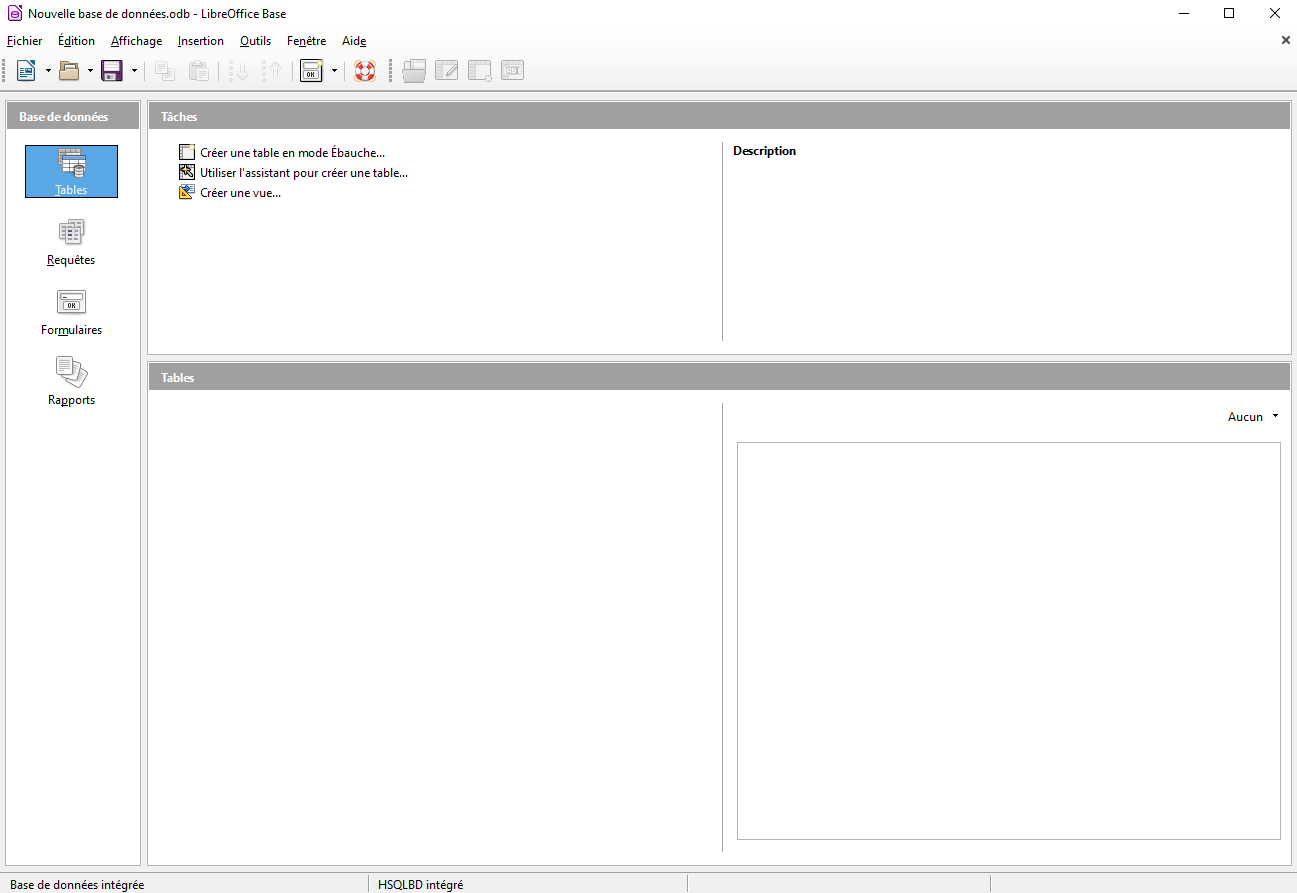Click the Save floppy disk icon
The image size is (1297, 893).
(x=112, y=71)
